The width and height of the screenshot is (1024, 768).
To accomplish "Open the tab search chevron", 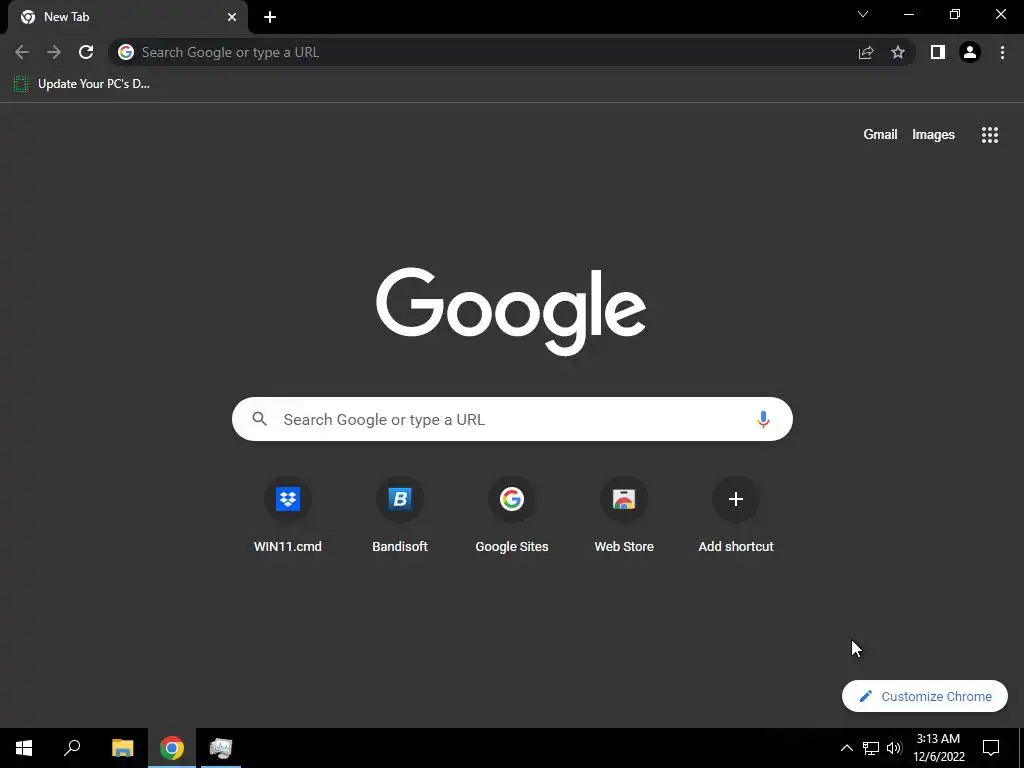I will tap(863, 14).
